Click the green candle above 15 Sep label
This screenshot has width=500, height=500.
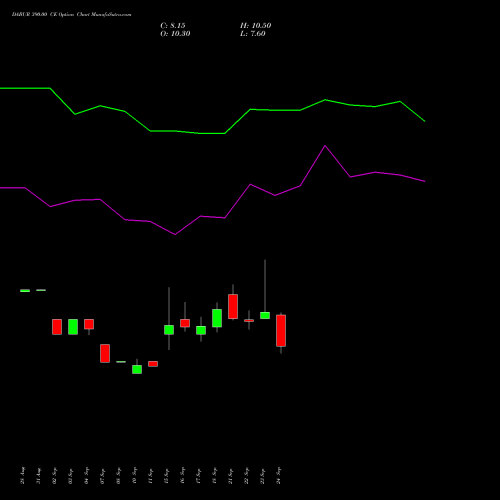(x=169, y=330)
